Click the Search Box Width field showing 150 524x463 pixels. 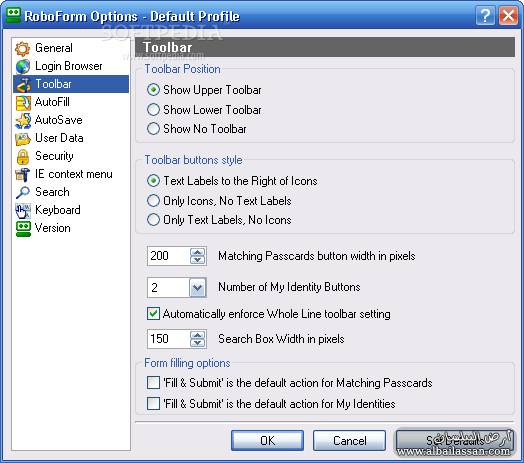168,339
